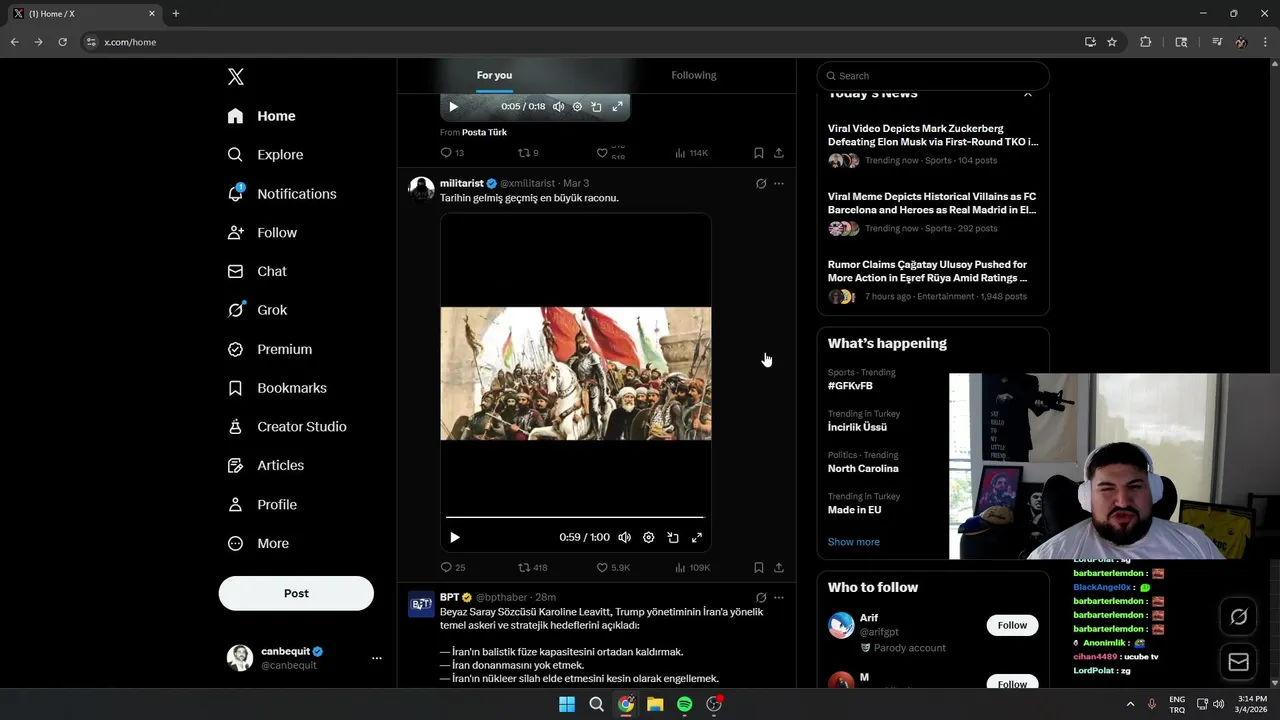Open canbequit account options menu
This screenshot has width=1280, height=720.
pos(377,658)
